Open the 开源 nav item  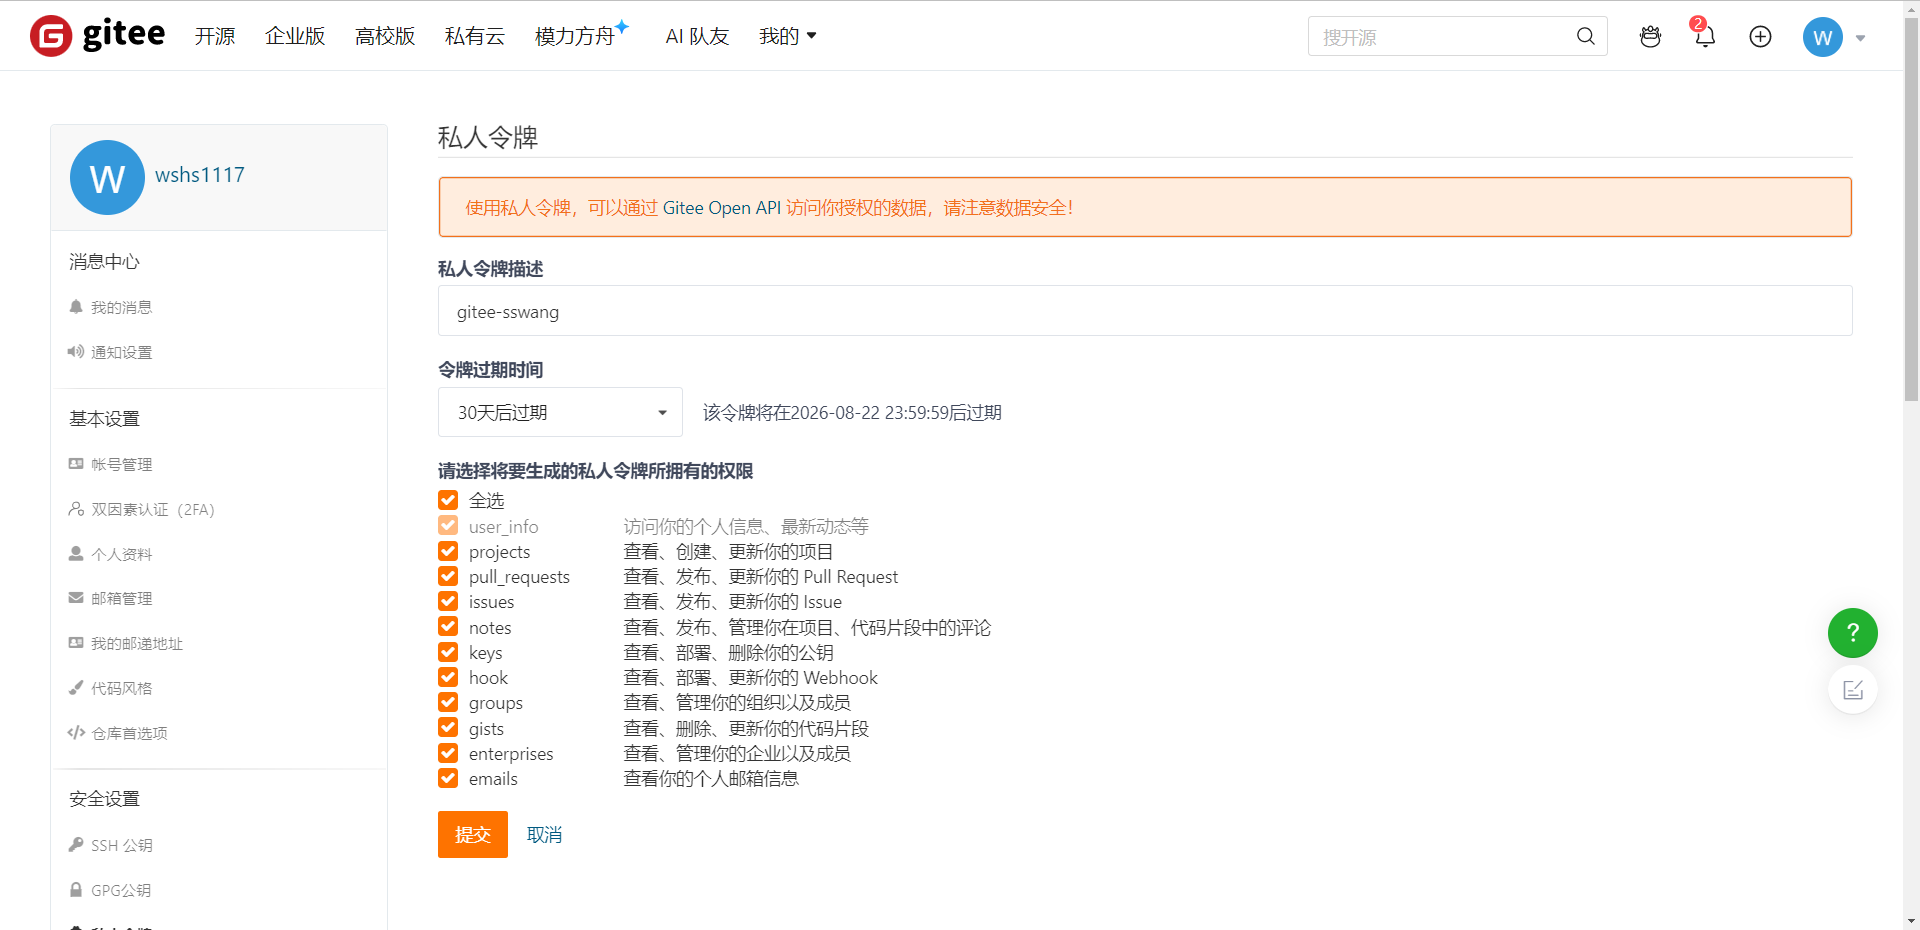click(215, 36)
